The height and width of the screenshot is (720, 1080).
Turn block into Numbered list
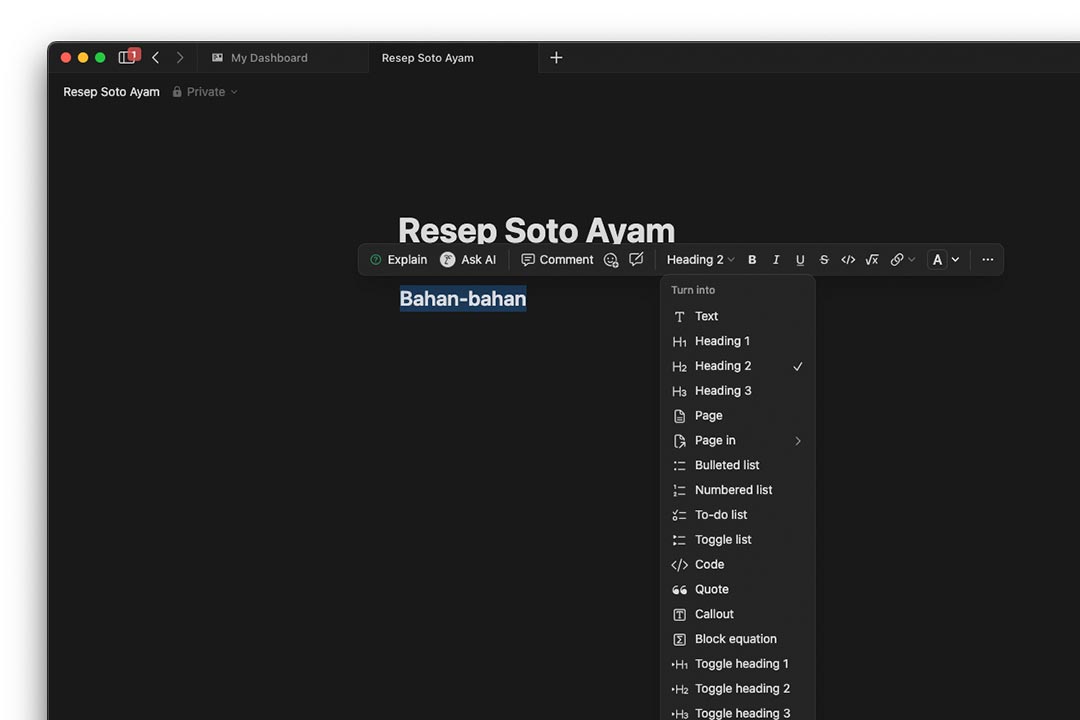738,490
